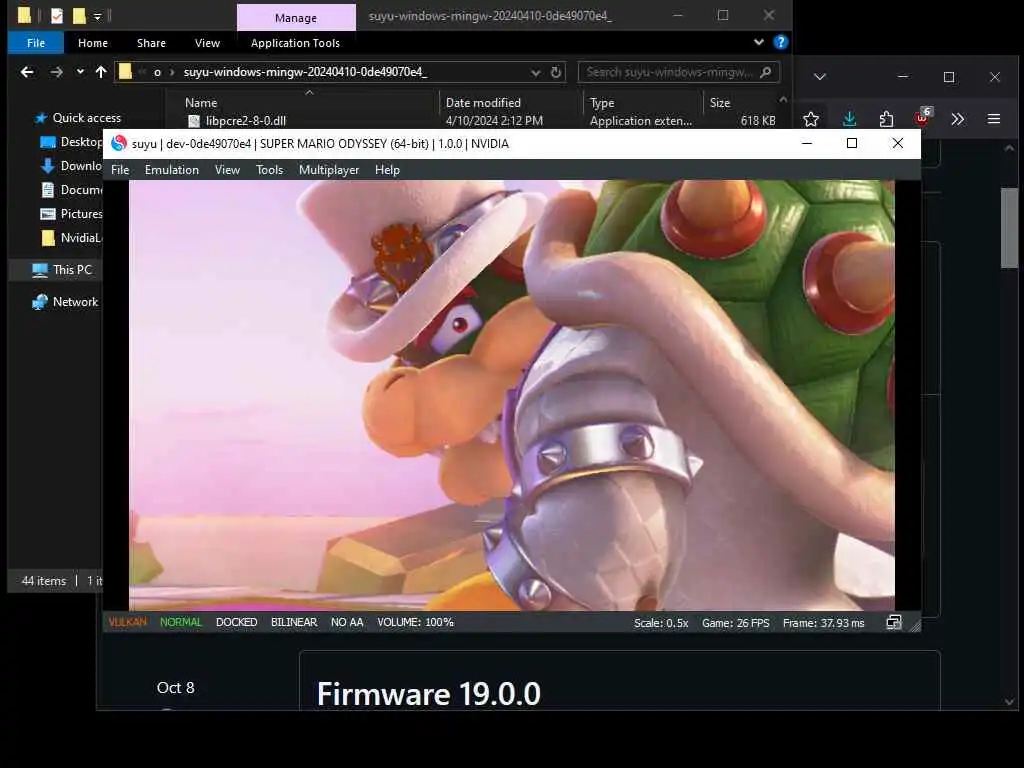Open the Application Tools ribbon tab
The width and height of the screenshot is (1024, 768).
[295, 43]
